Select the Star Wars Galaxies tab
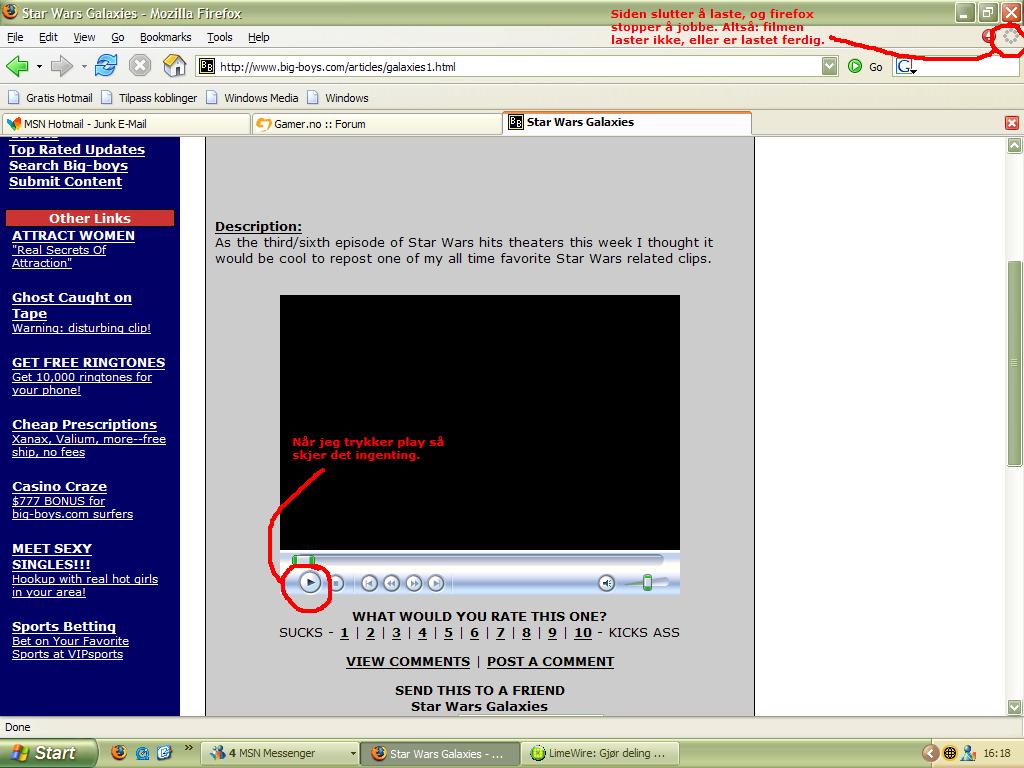1024x768 pixels. pyautogui.click(x=627, y=122)
